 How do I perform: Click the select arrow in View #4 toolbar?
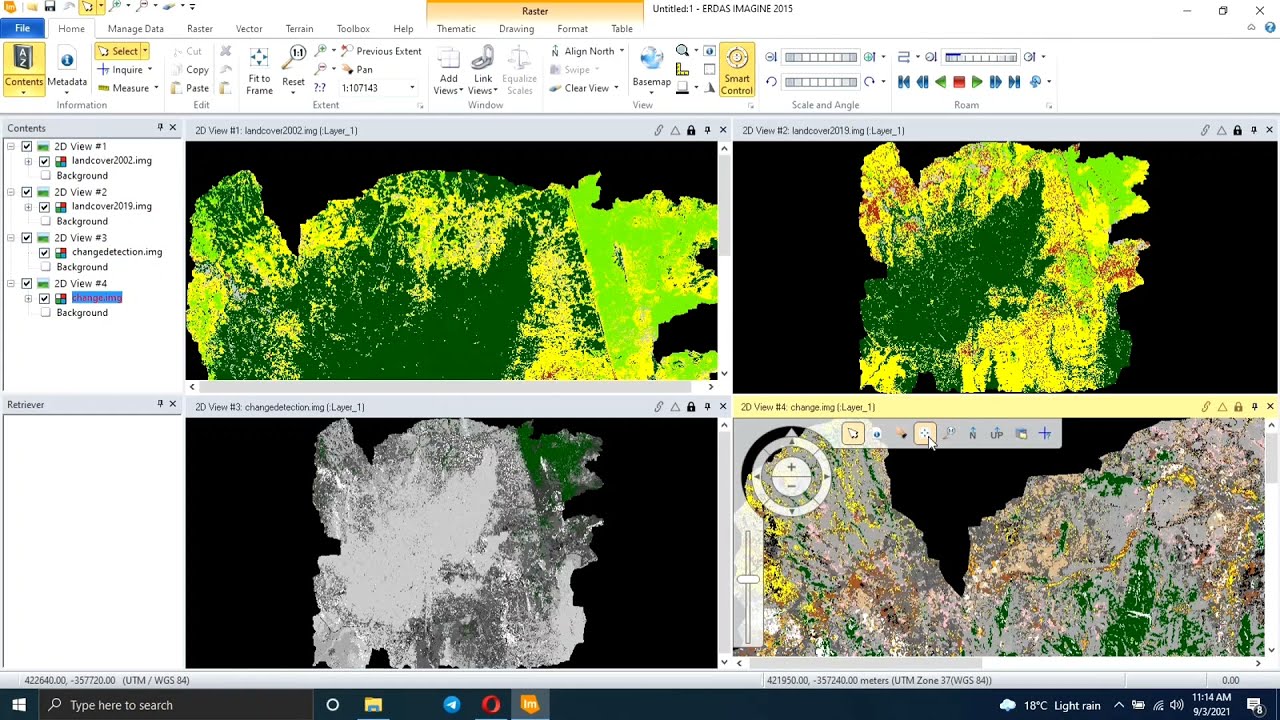click(852, 434)
